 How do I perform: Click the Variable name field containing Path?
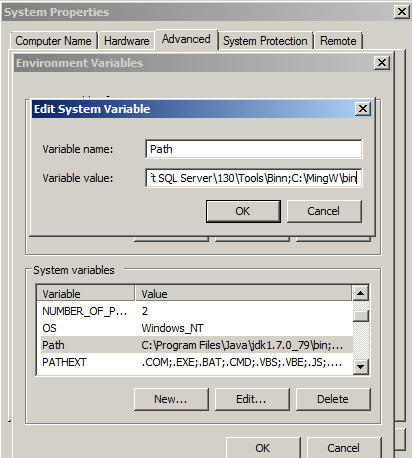point(254,149)
